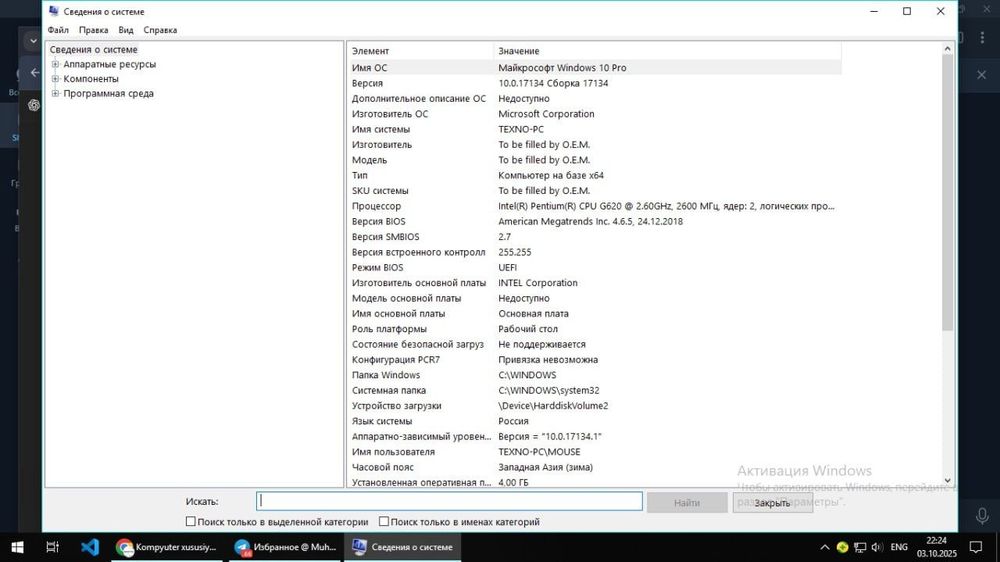Viewport: 1000px width, 562px height.
Task: Select 'Процессор' row element name
Action: coord(376,206)
